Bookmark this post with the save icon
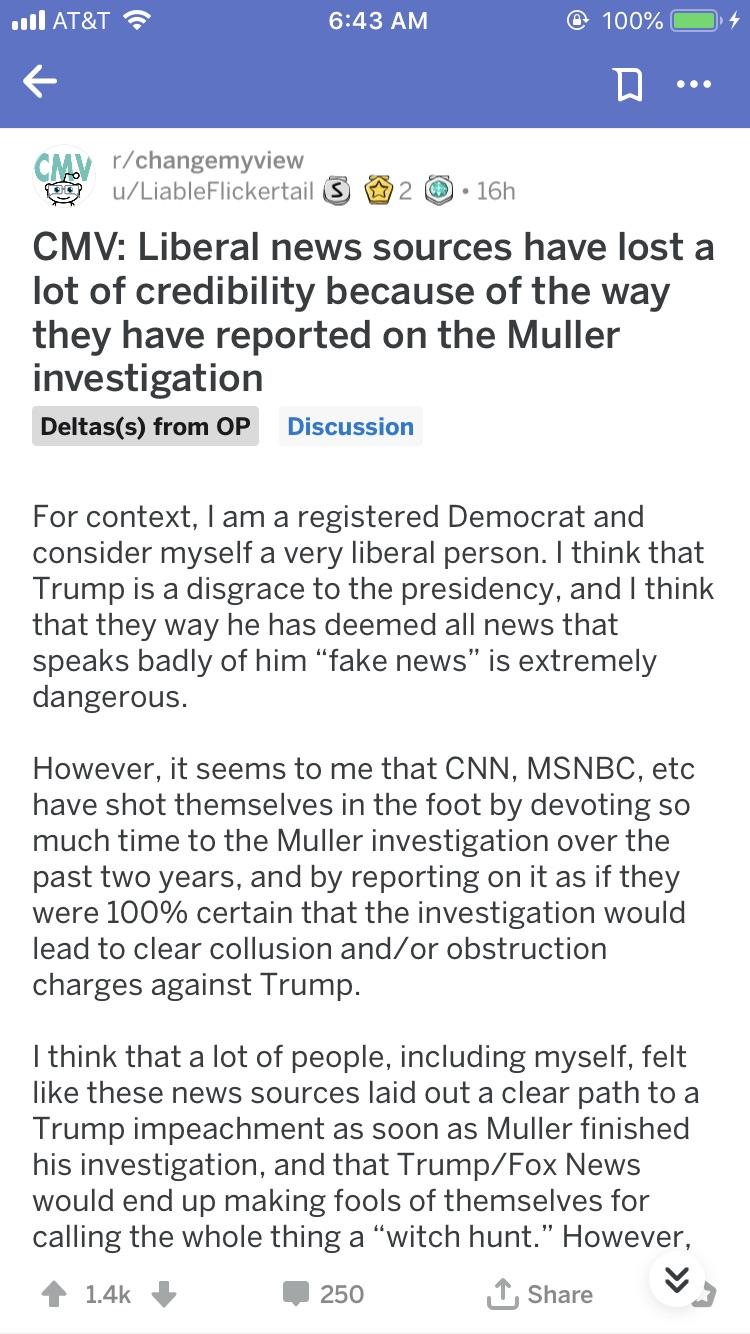This screenshot has height=1334, width=750. [x=627, y=85]
